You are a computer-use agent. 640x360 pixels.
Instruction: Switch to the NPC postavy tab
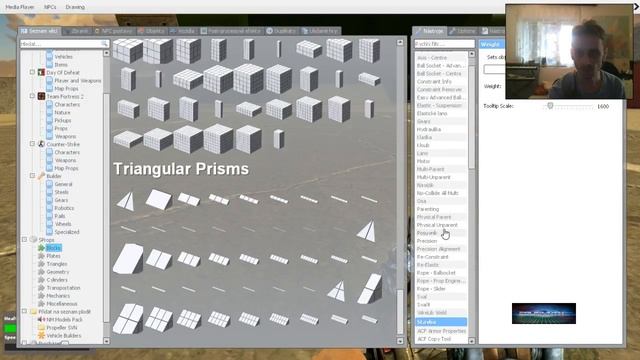pyautogui.click(x=113, y=31)
